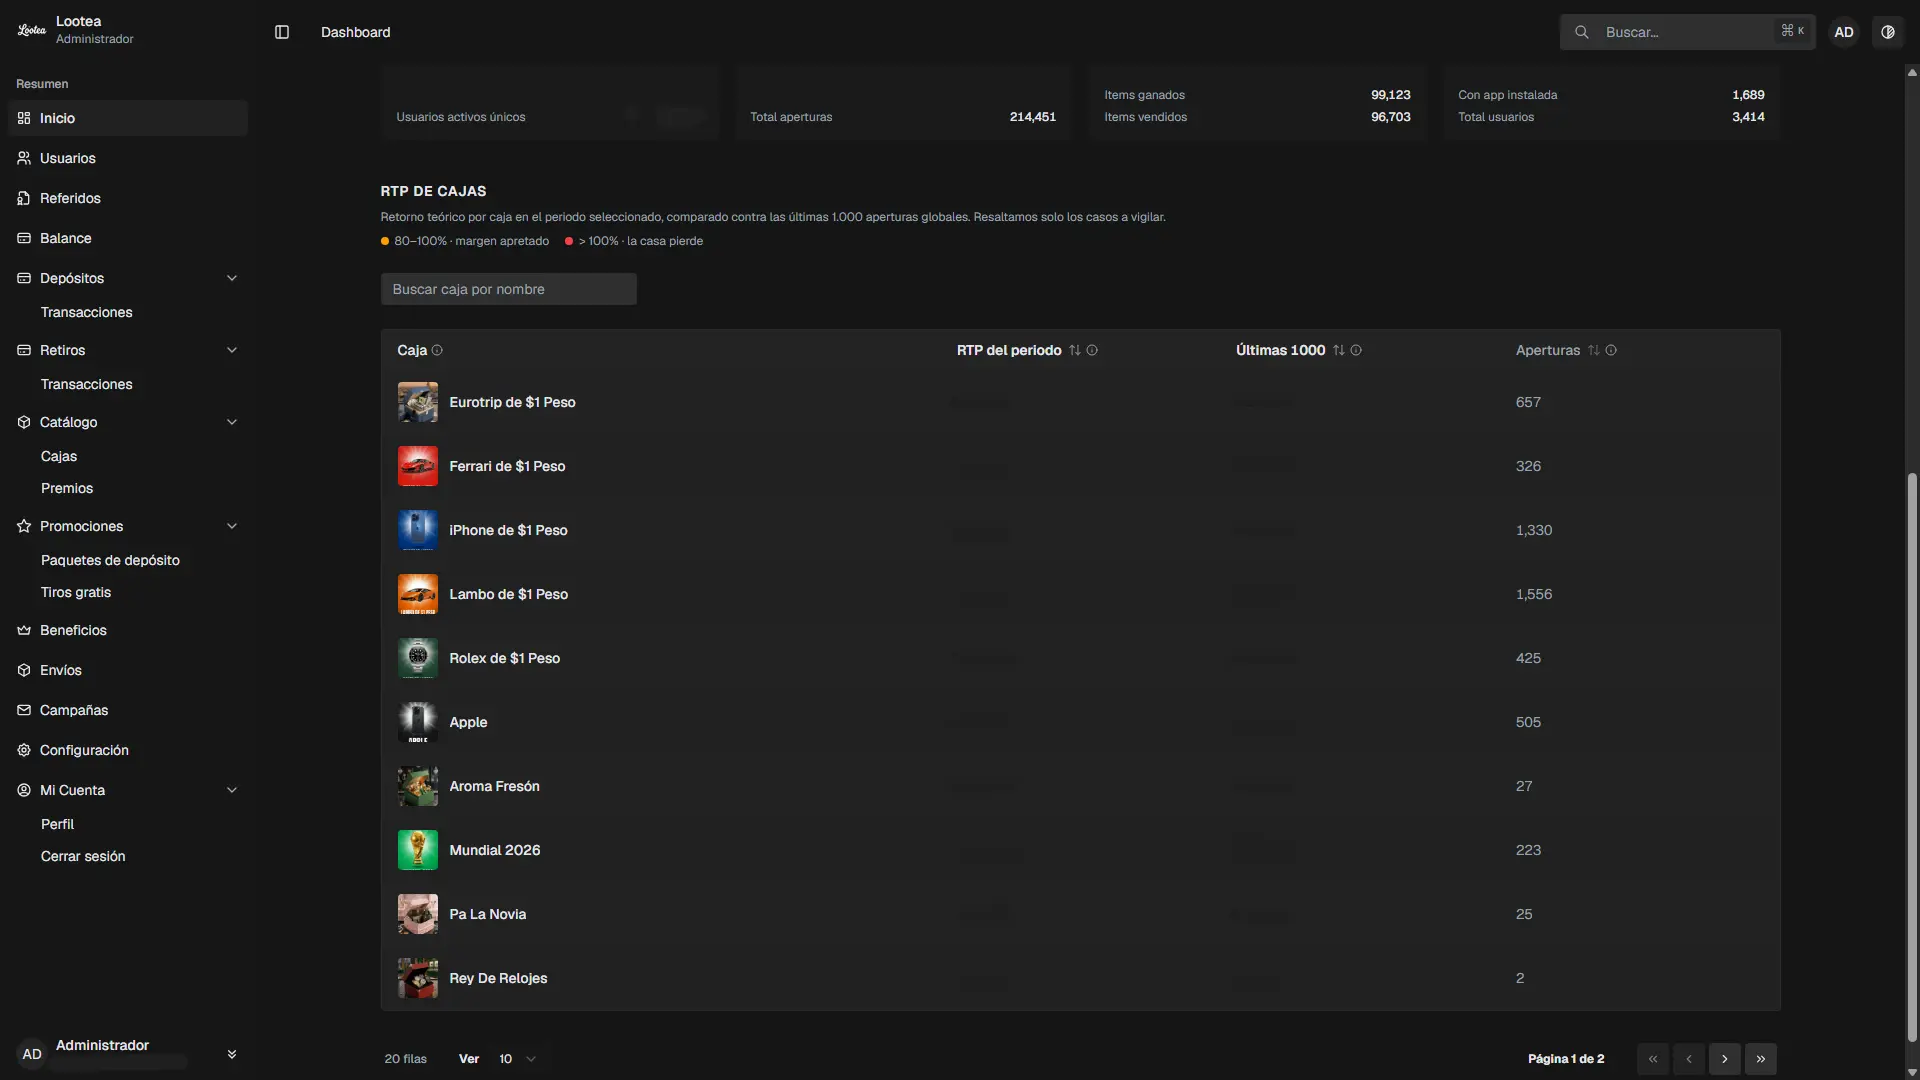Collapse the Retiros section chevron
Image resolution: width=1920 pixels, height=1080 pixels.
pos(232,350)
